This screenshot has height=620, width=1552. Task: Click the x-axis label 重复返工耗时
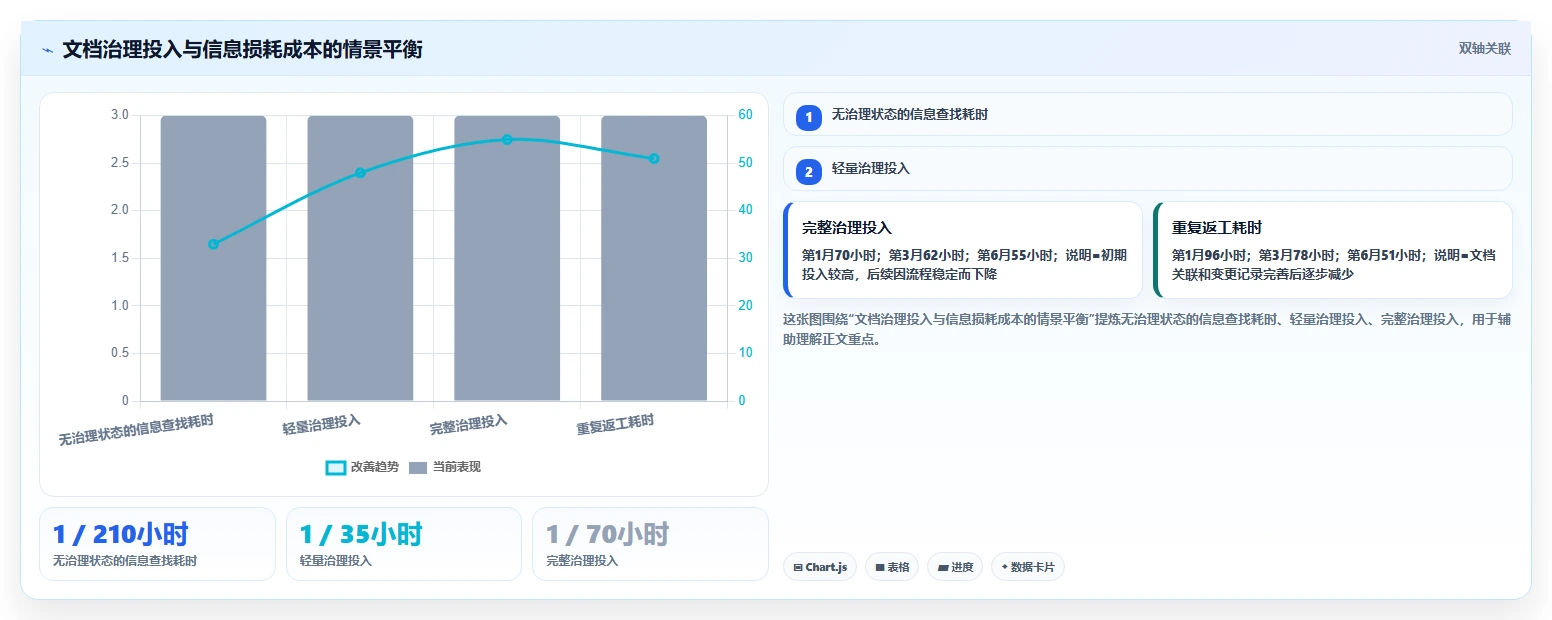pyautogui.click(x=615, y=425)
